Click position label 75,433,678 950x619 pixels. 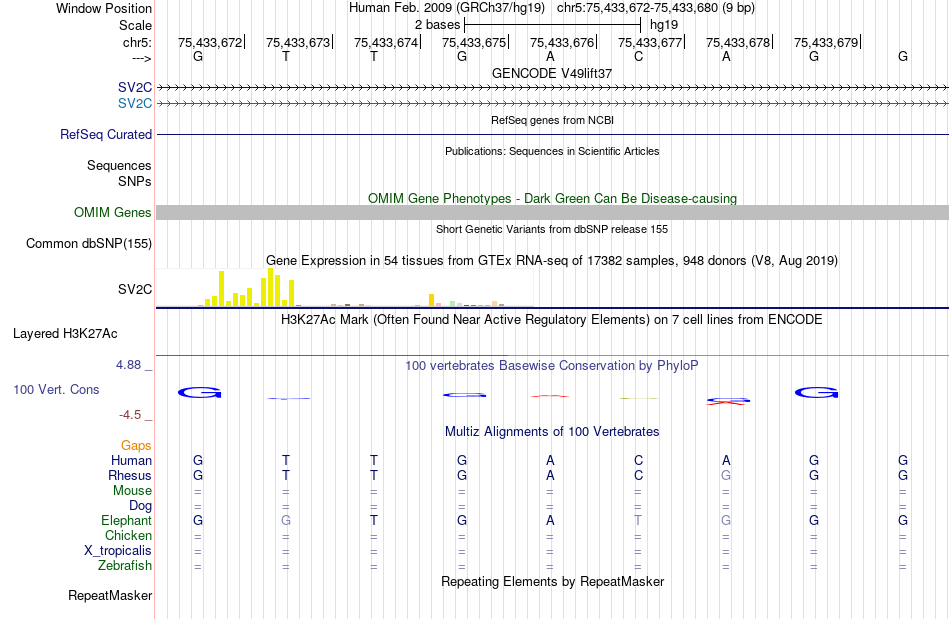coord(738,42)
